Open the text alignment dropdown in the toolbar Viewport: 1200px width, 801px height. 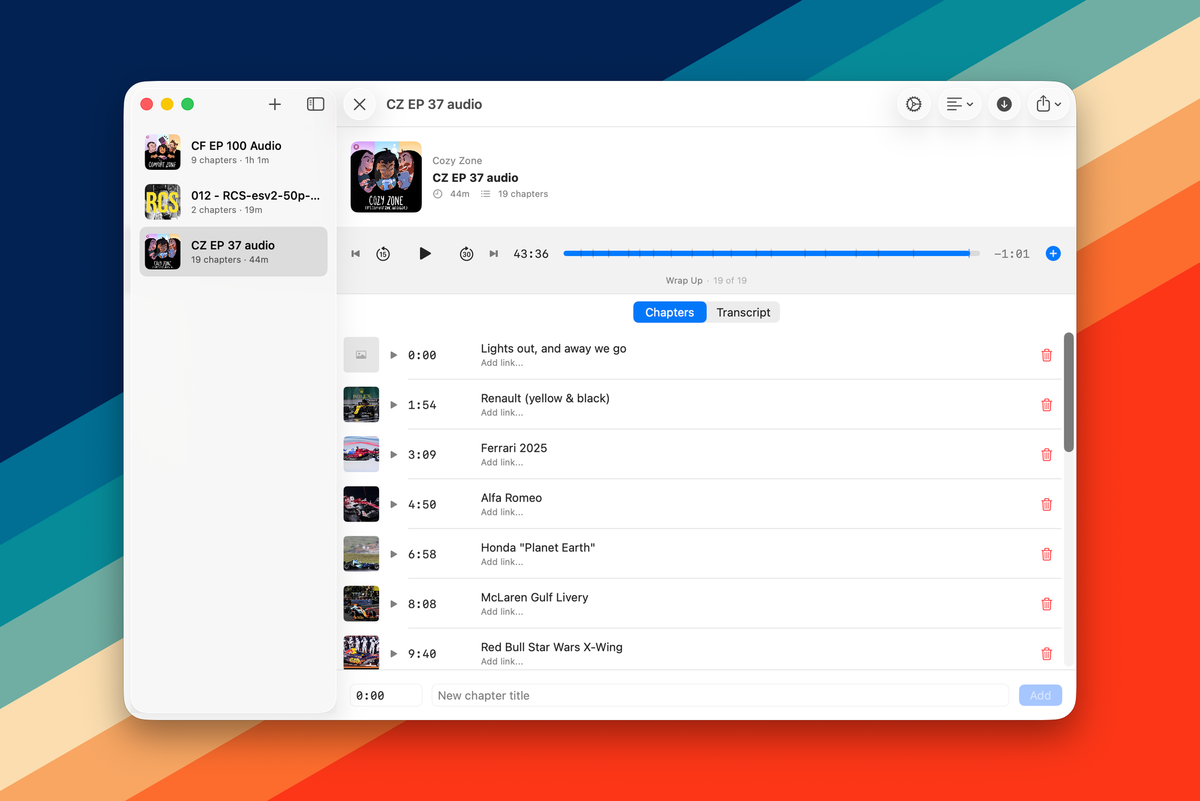(959, 104)
